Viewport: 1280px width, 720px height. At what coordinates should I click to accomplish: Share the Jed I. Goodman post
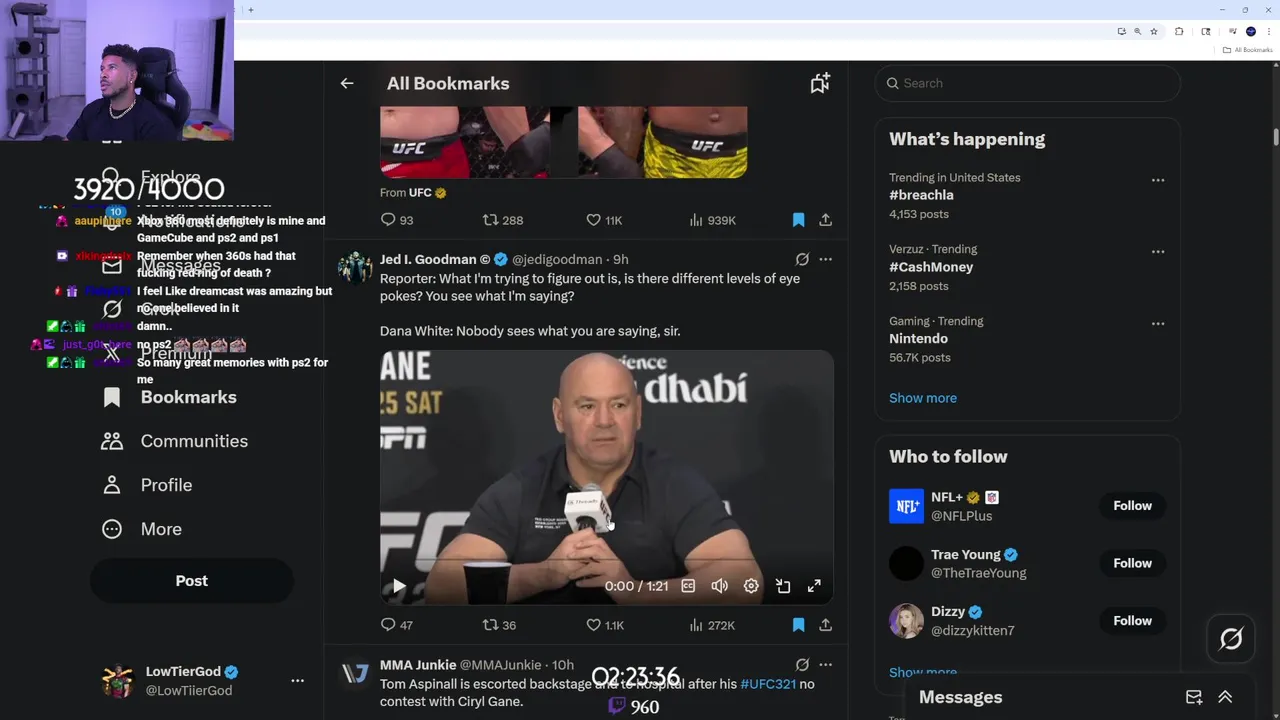(x=825, y=625)
